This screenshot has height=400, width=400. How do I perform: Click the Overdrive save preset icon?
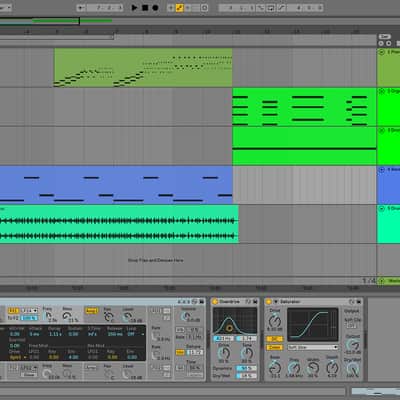pos(255,302)
